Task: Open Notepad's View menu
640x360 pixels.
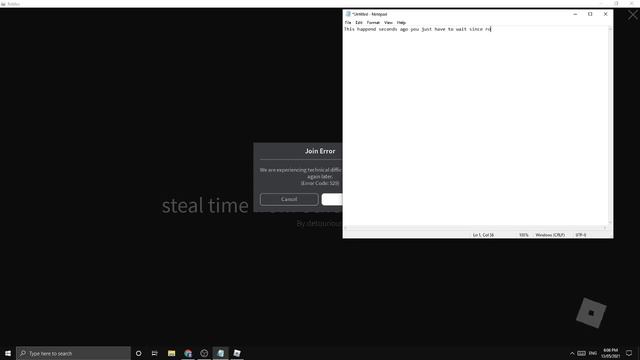Action: [x=388, y=23]
